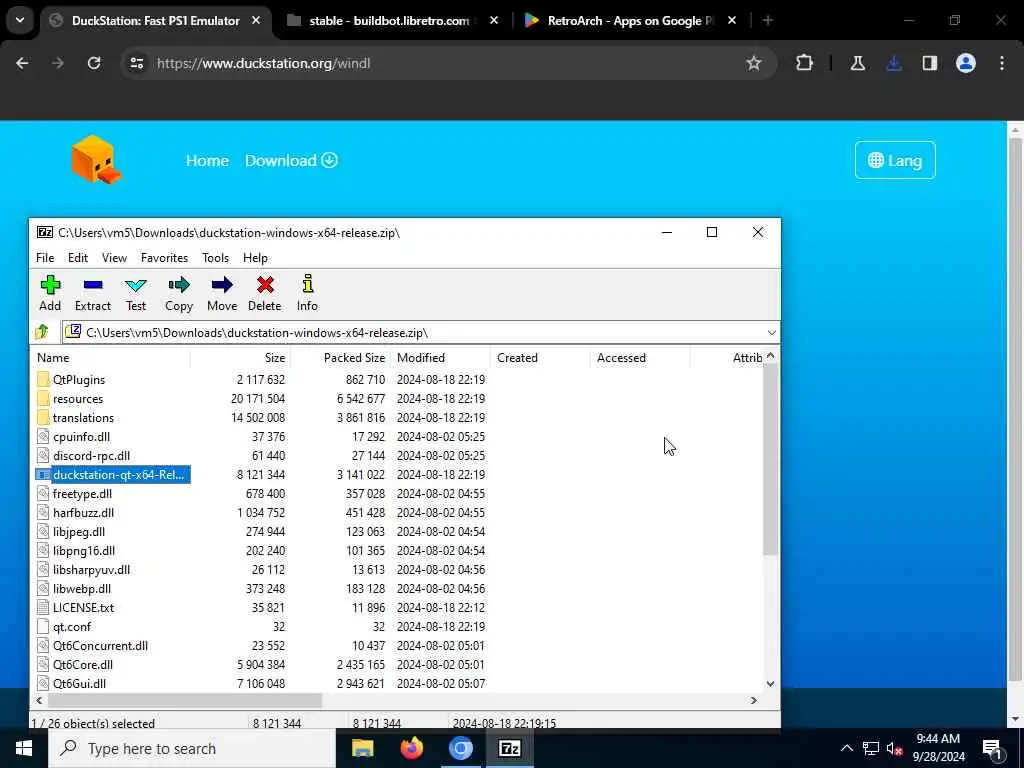Click the Home link on DuckStation site
1024x768 pixels.
click(x=207, y=161)
